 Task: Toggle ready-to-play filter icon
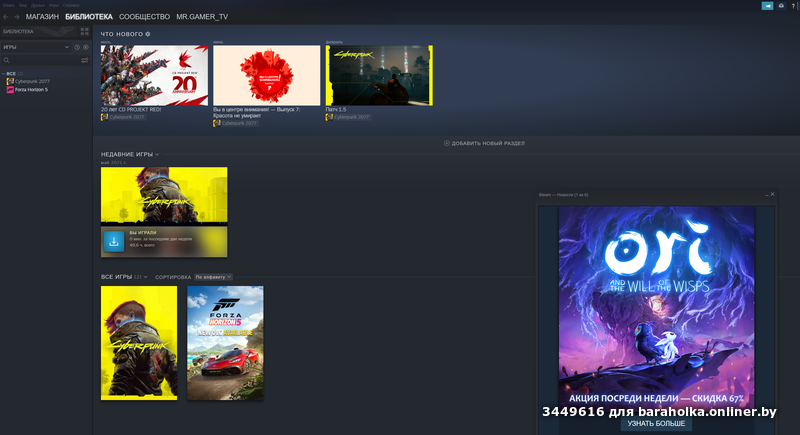86,47
